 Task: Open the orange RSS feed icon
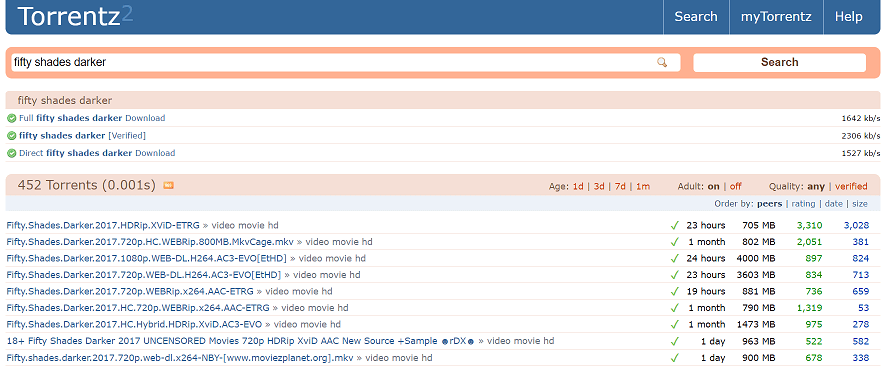[x=168, y=185]
